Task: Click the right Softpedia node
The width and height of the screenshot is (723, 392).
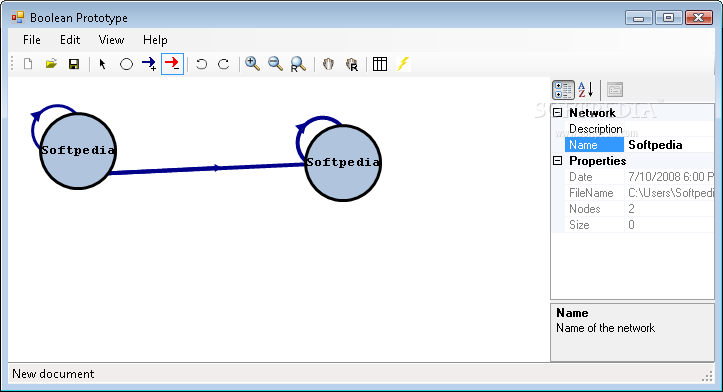Action: pos(343,163)
